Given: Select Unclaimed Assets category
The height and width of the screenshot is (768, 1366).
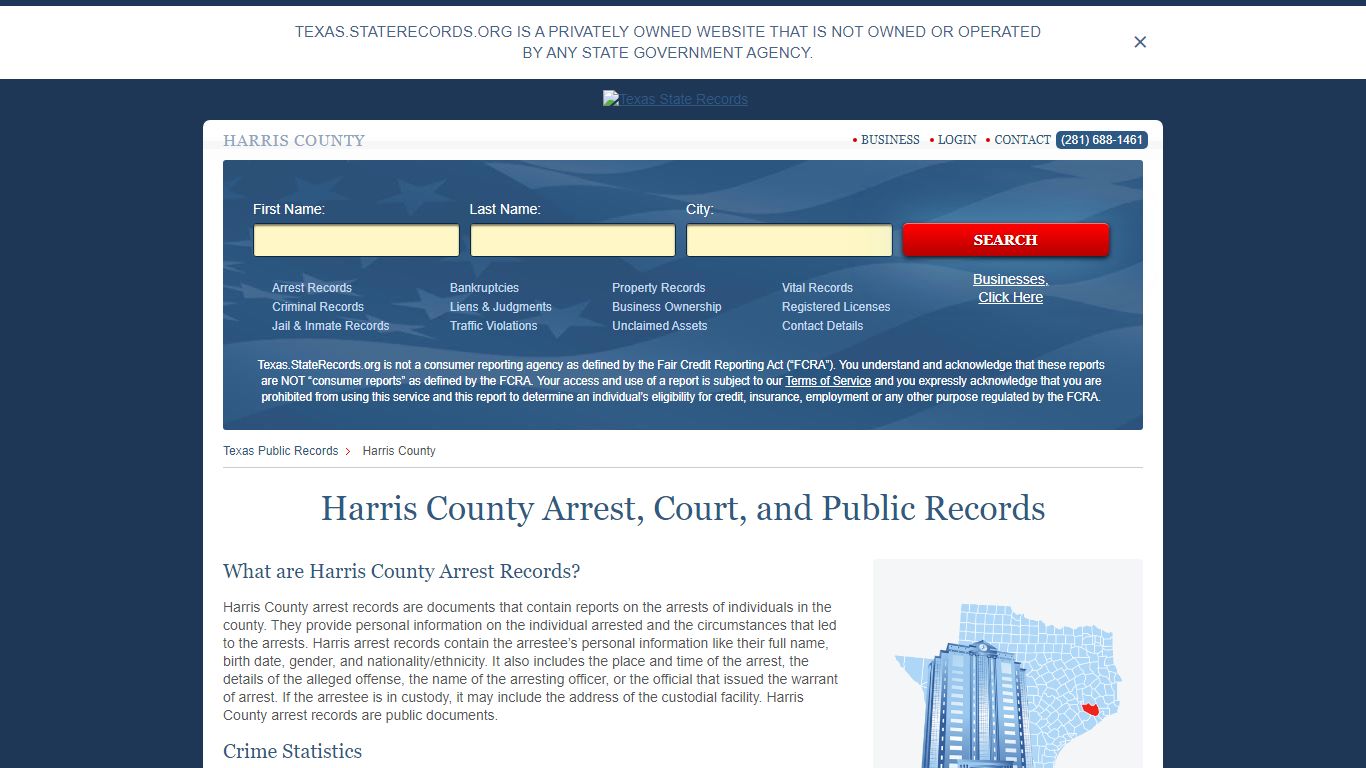Looking at the screenshot, I should pos(659,326).
